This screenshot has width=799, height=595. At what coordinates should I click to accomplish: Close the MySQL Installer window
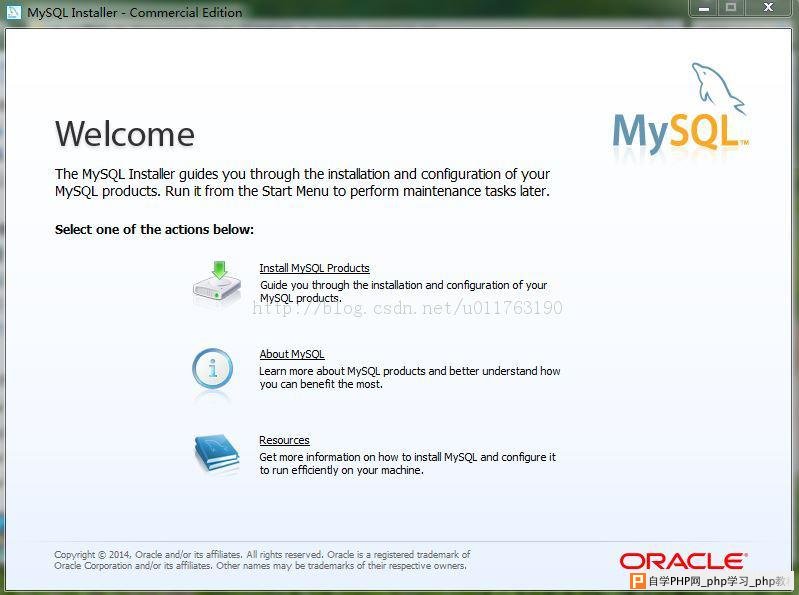click(x=768, y=8)
